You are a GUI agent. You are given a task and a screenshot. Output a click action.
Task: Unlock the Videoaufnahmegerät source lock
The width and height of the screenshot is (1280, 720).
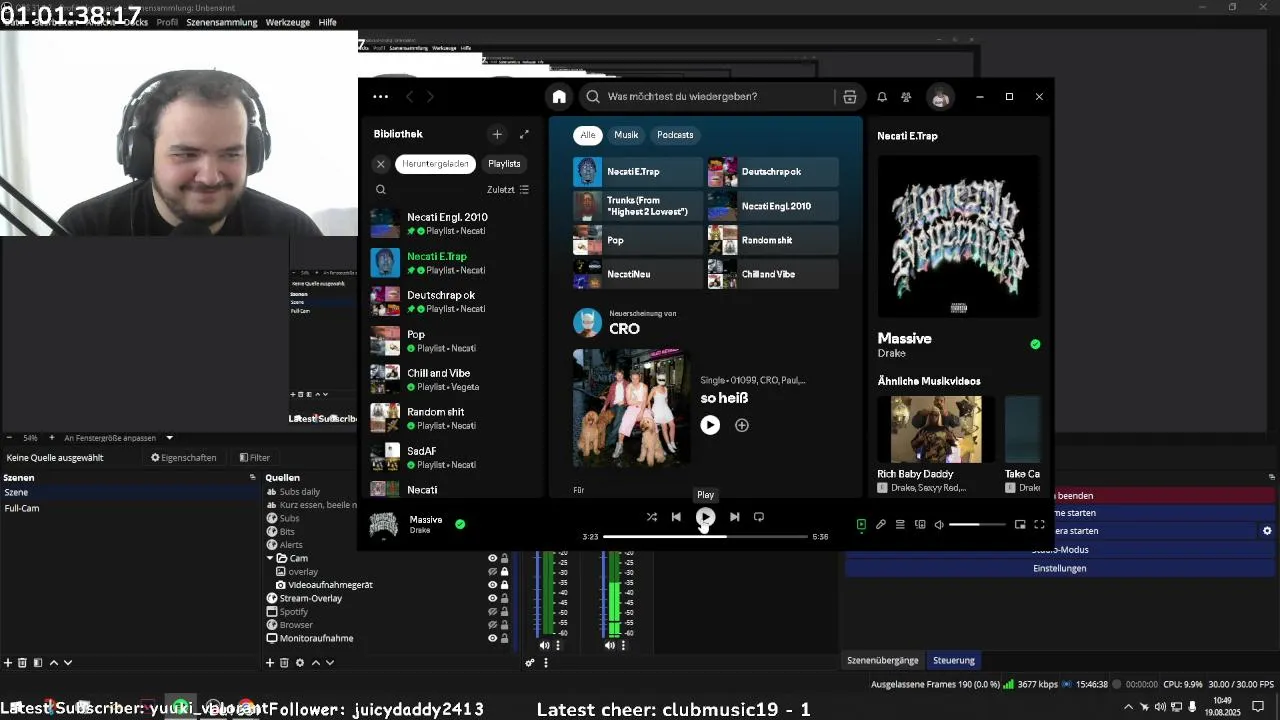[x=504, y=585]
